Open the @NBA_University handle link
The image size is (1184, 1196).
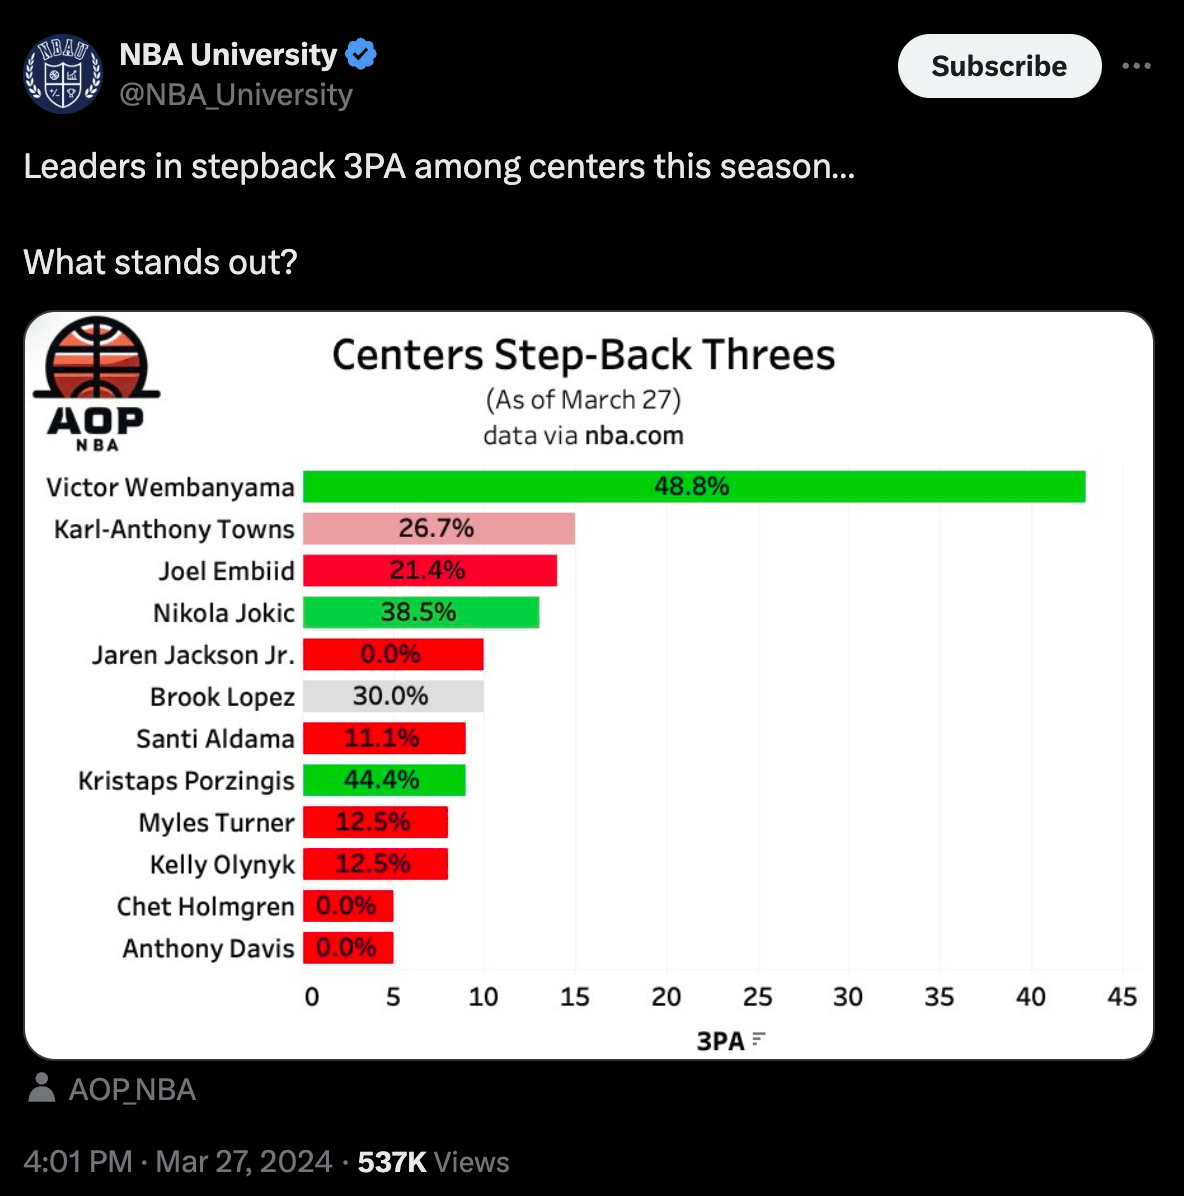(236, 95)
